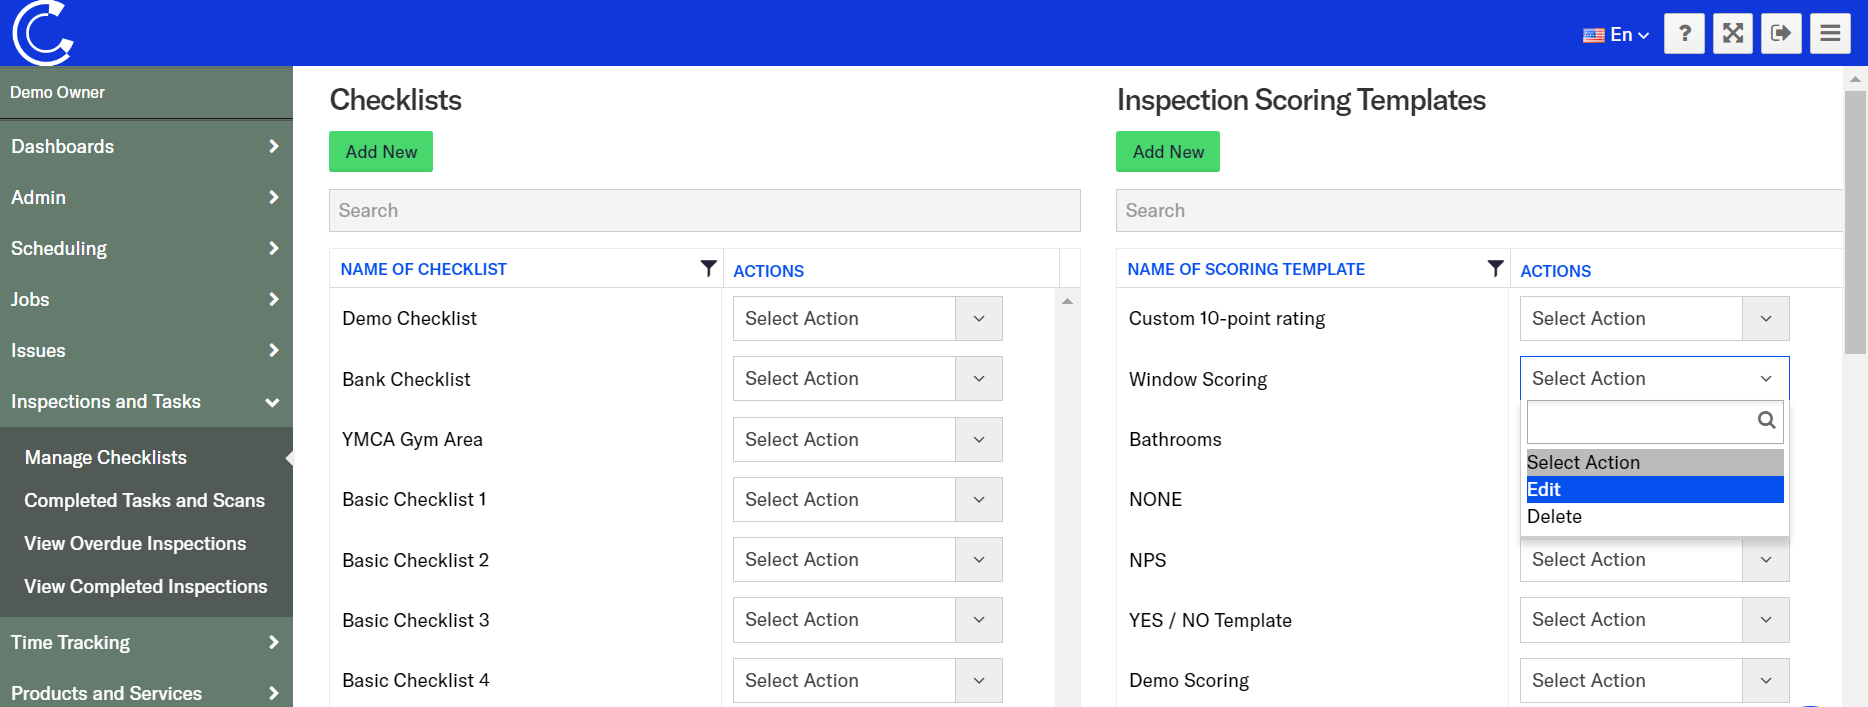This screenshot has height=707, width=1868.
Task: Click the help question mark icon
Action: tap(1684, 34)
